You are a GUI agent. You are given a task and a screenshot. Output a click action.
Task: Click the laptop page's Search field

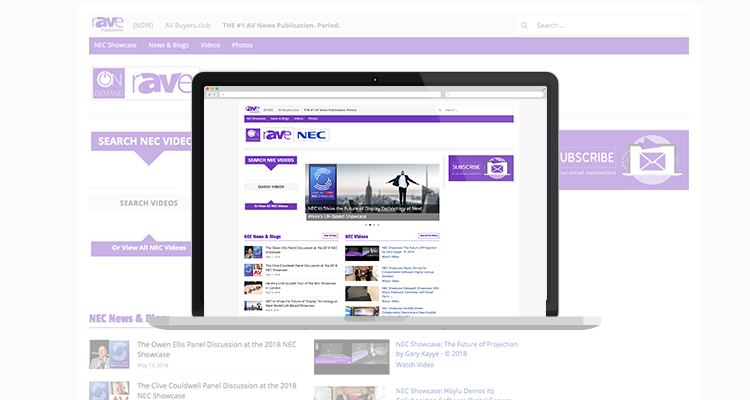477,110
